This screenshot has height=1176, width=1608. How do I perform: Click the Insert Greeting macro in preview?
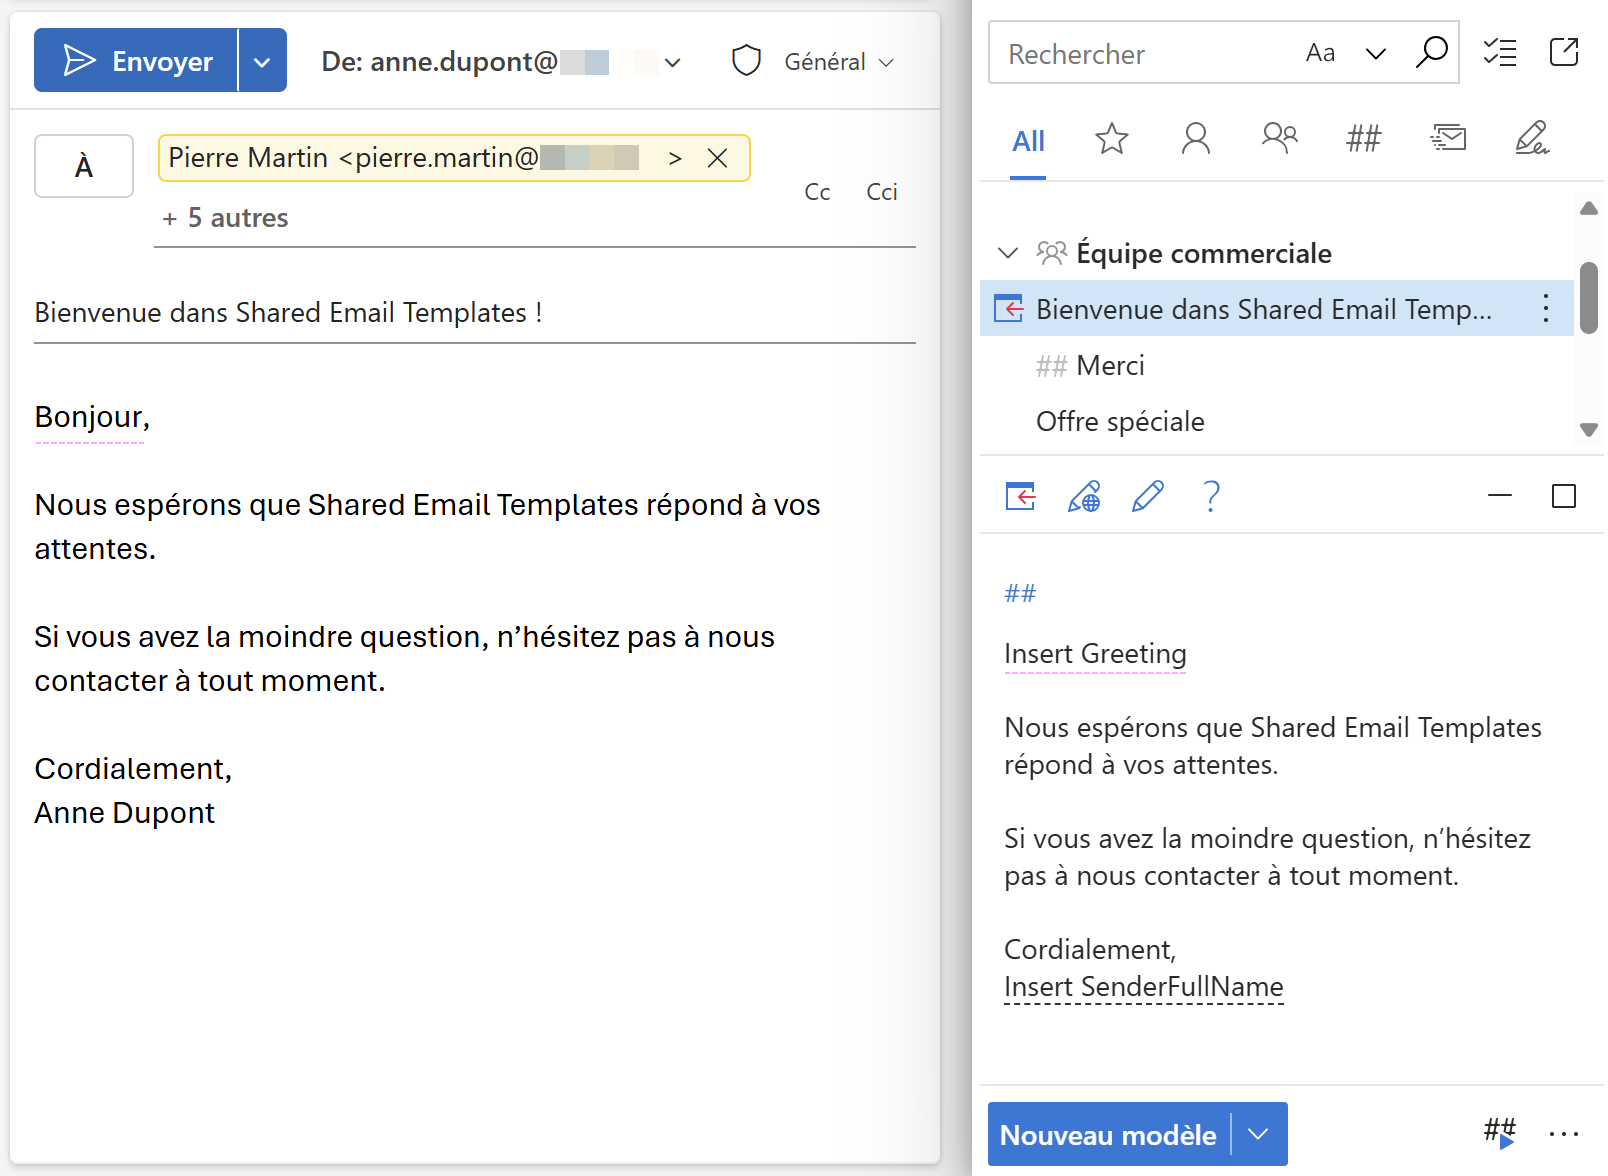click(x=1095, y=654)
